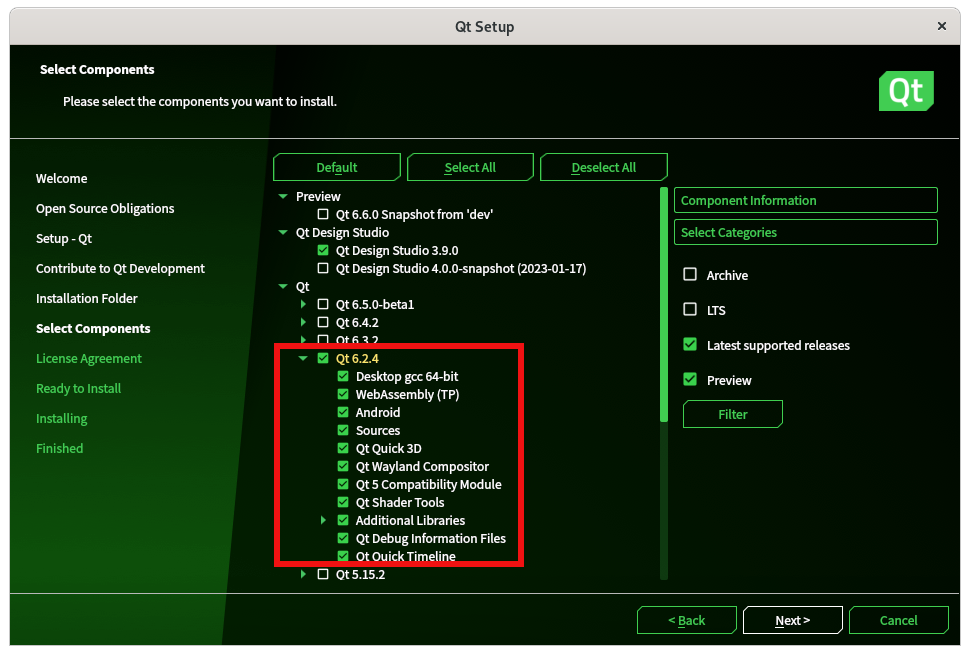Select the Qt Quick 3D row
This screenshot has height=655, width=970.
pos(388,448)
